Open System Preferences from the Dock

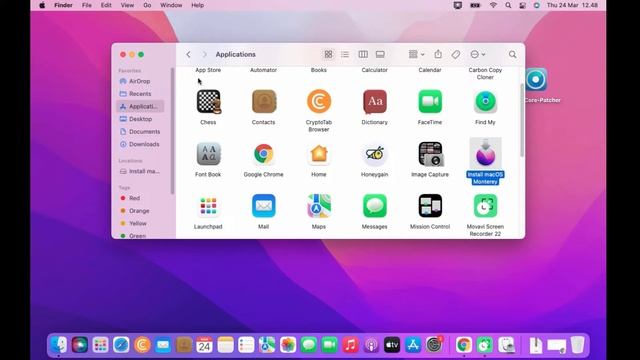click(x=434, y=345)
